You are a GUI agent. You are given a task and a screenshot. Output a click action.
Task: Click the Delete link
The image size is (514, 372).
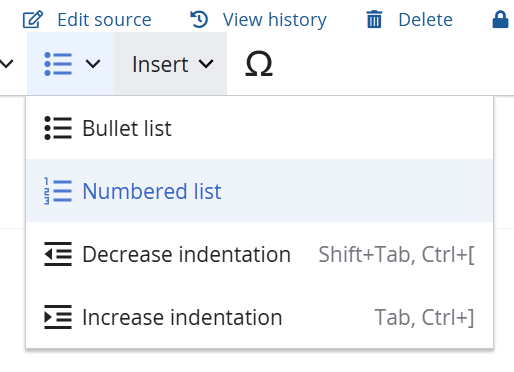click(x=425, y=20)
